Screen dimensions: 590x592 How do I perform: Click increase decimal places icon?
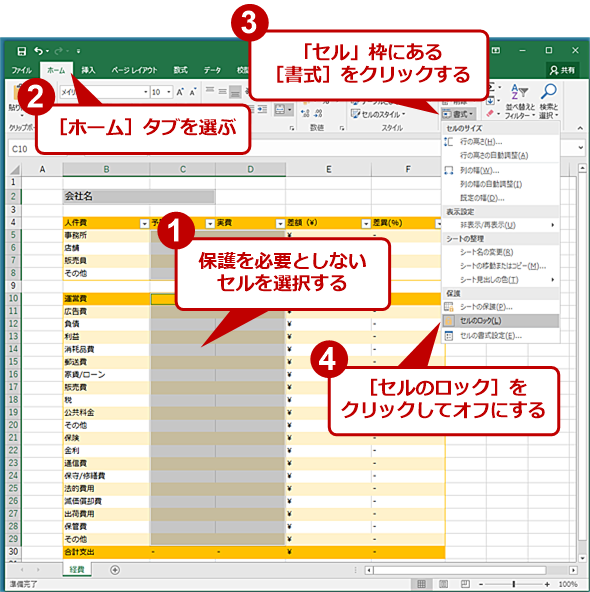(x=305, y=113)
